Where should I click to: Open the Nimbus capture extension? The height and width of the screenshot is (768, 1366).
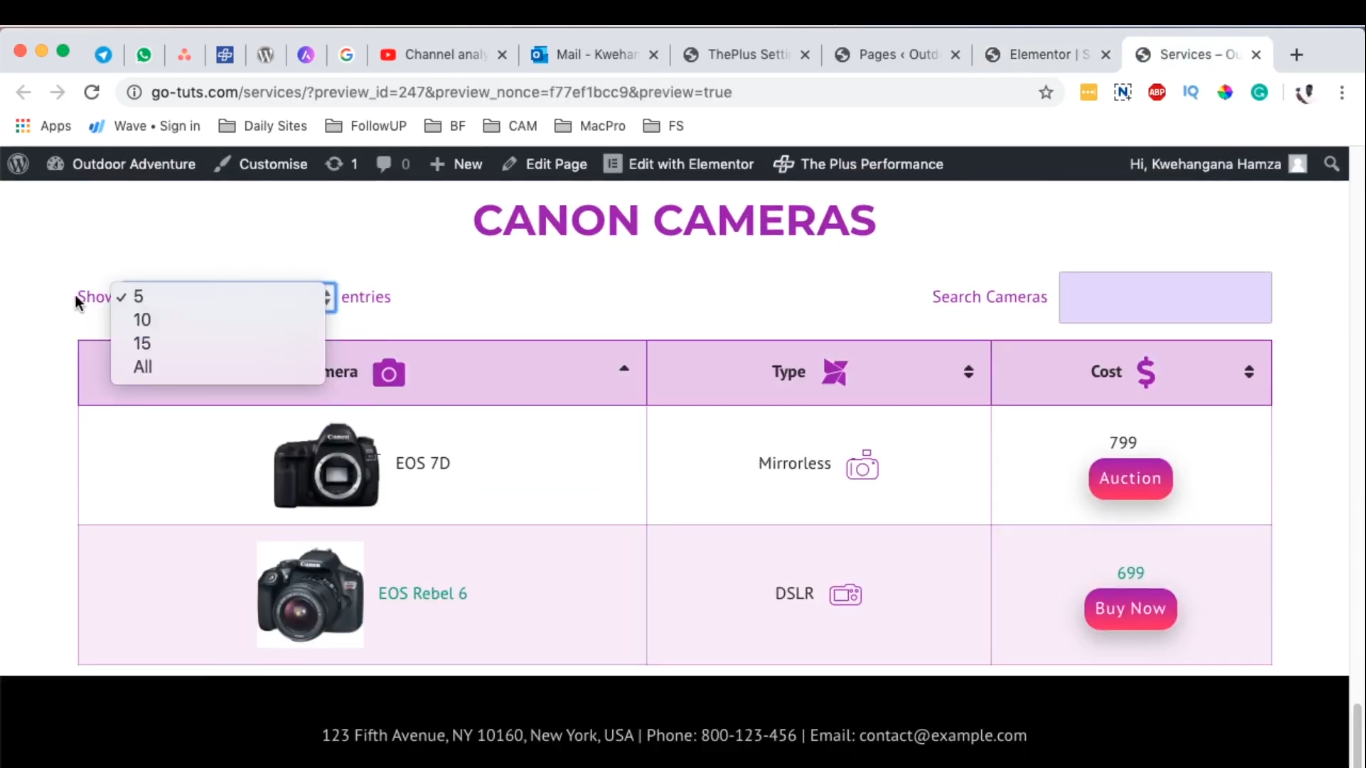[1123, 92]
